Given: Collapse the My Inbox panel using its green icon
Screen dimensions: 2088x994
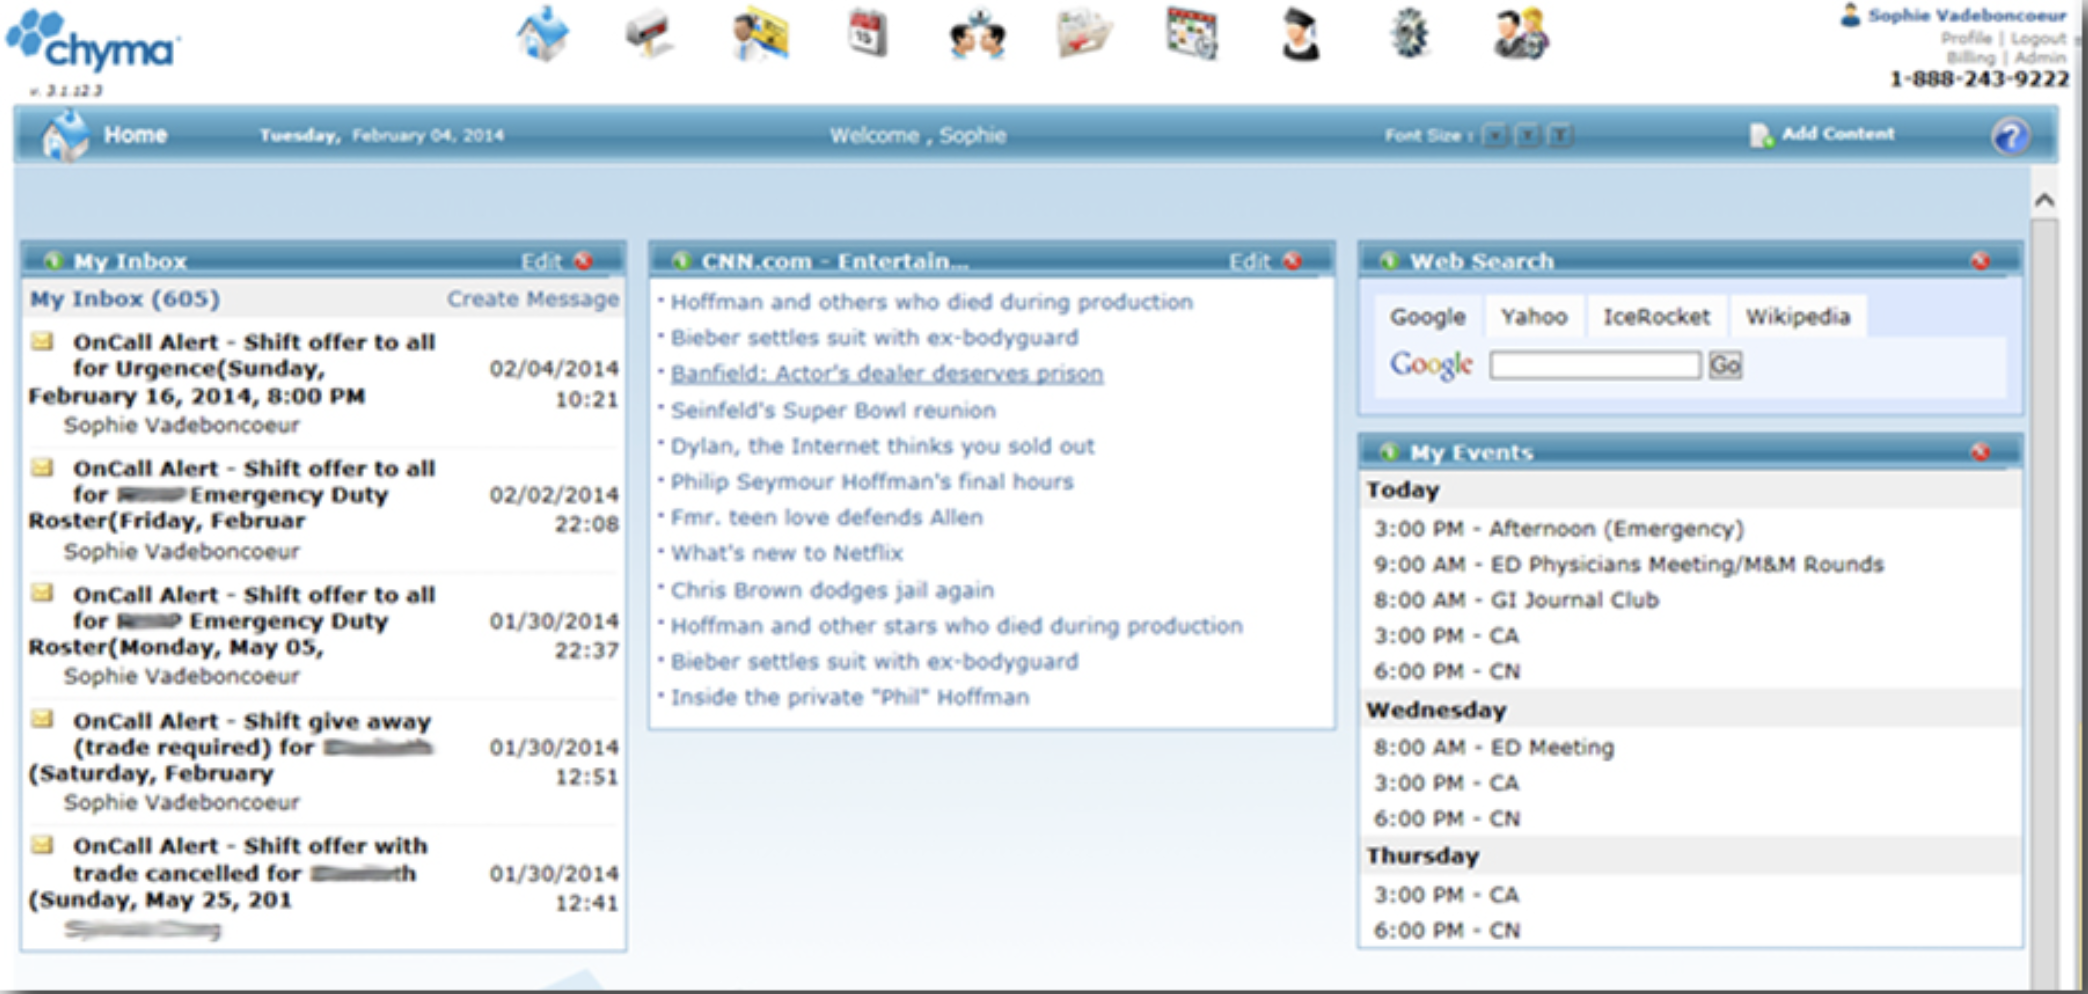Looking at the screenshot, I should point(53,261).
